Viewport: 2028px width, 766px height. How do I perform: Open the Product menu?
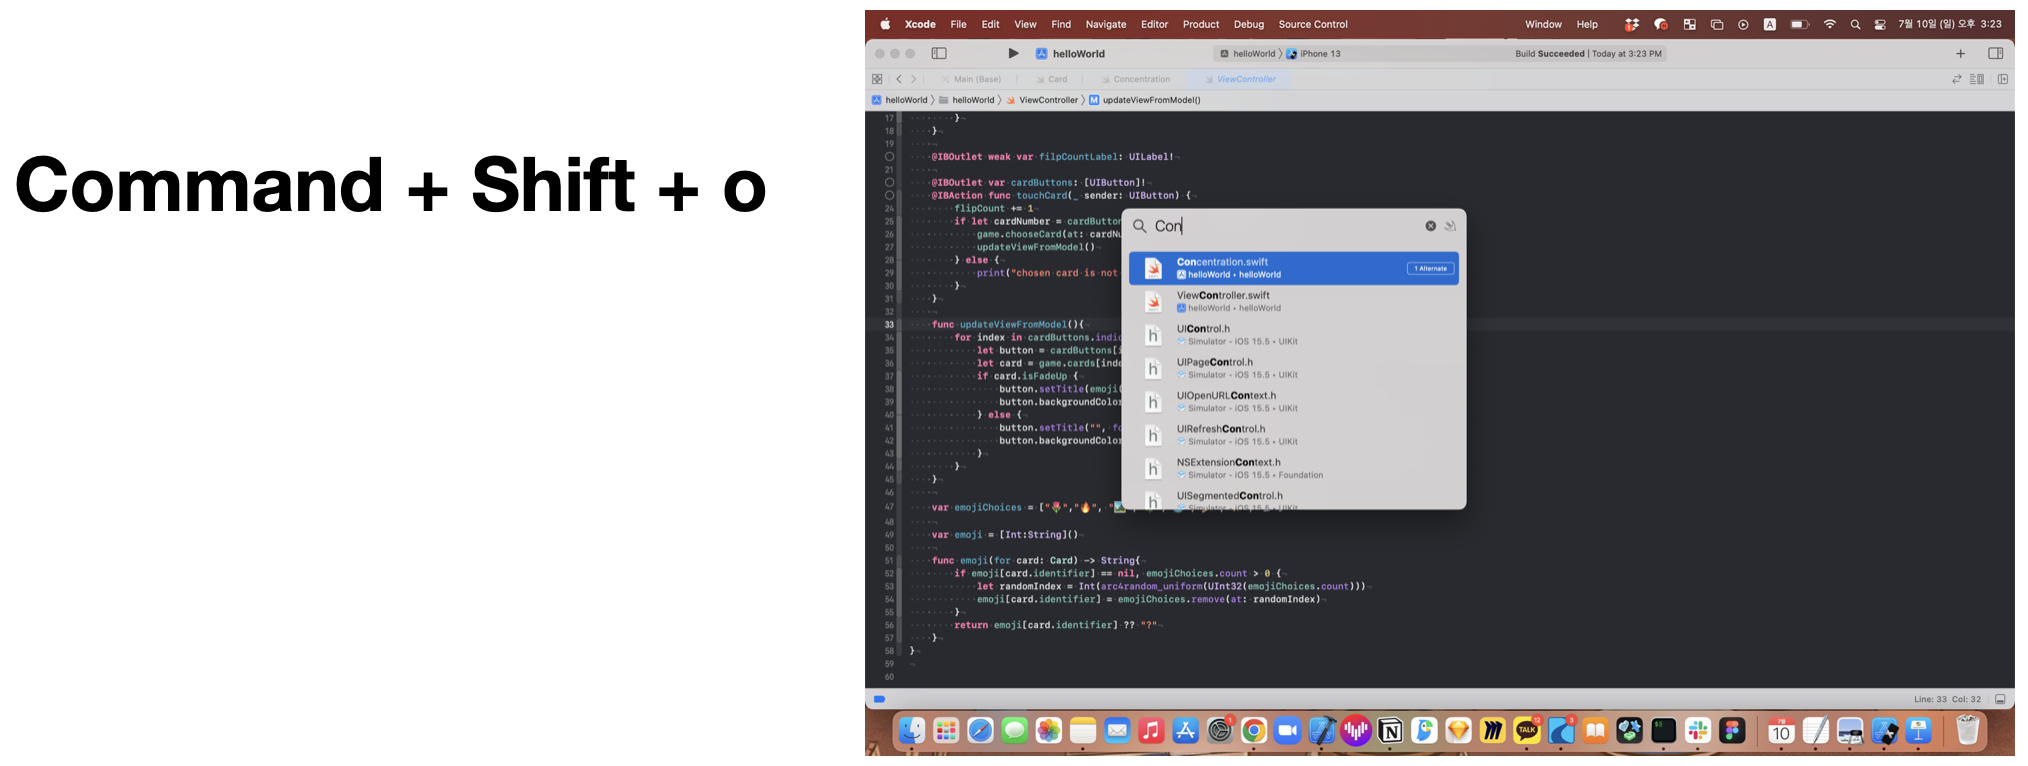click(1200, 24)
